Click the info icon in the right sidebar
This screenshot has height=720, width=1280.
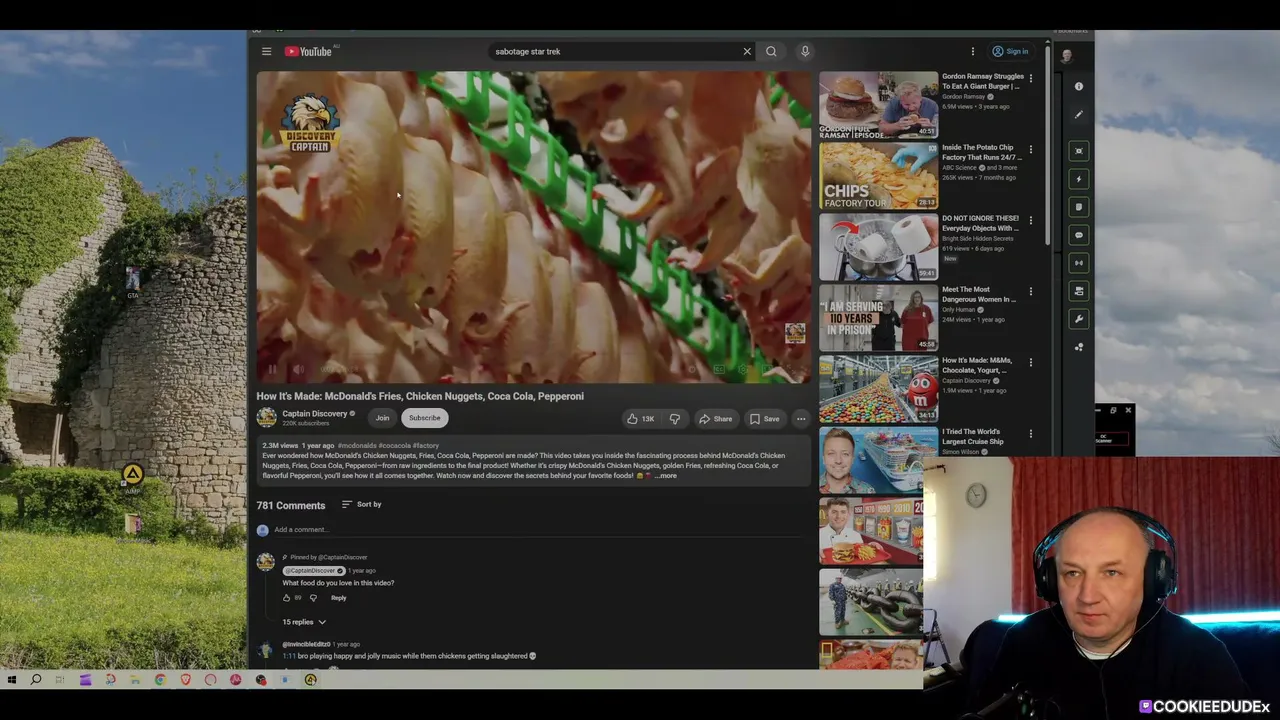(x=1079, y=87)
